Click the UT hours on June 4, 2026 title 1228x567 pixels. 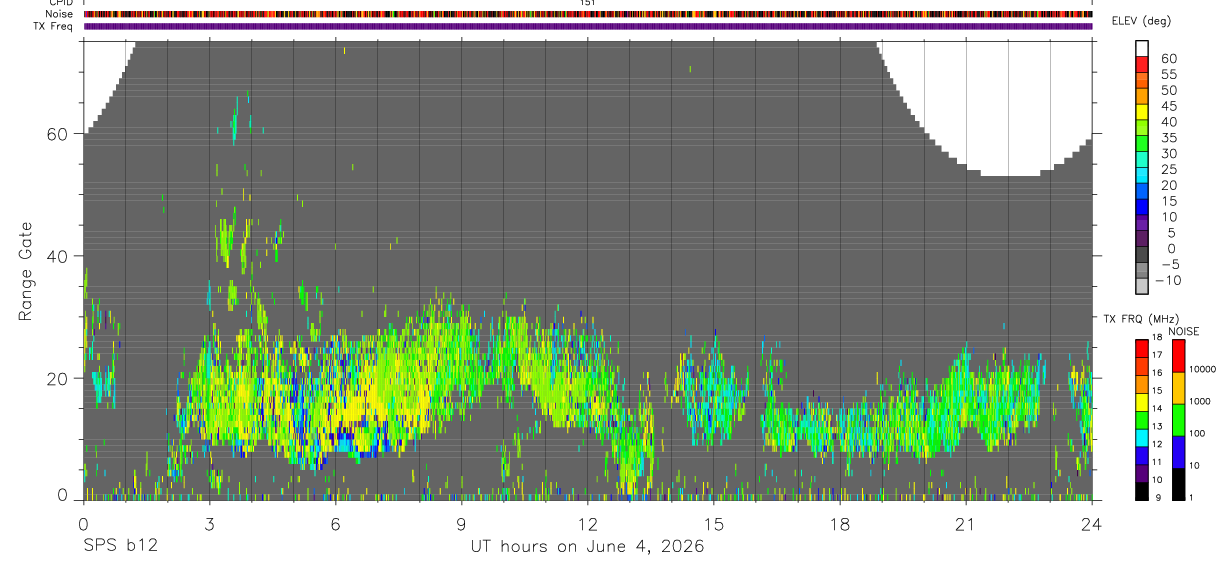pos(588,547)
